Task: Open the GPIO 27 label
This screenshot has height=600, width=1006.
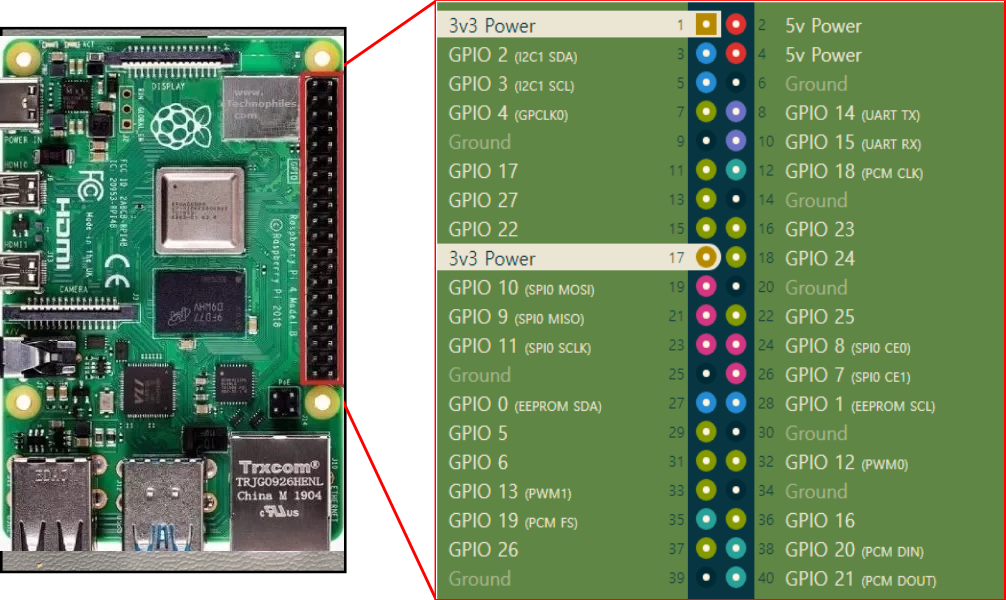Action: pyautogui.click(x=483, y=200)
